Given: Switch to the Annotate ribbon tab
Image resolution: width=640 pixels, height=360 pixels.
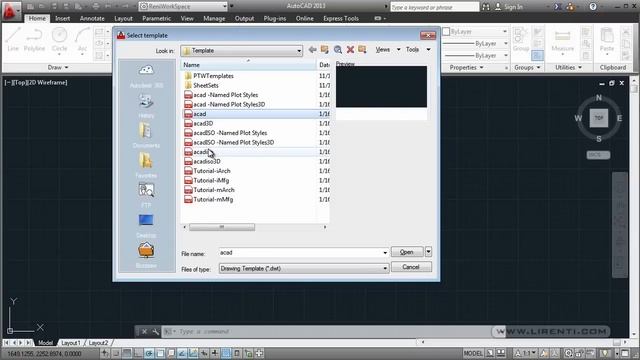Looking at the screenshot, I should tap(92, 18).
